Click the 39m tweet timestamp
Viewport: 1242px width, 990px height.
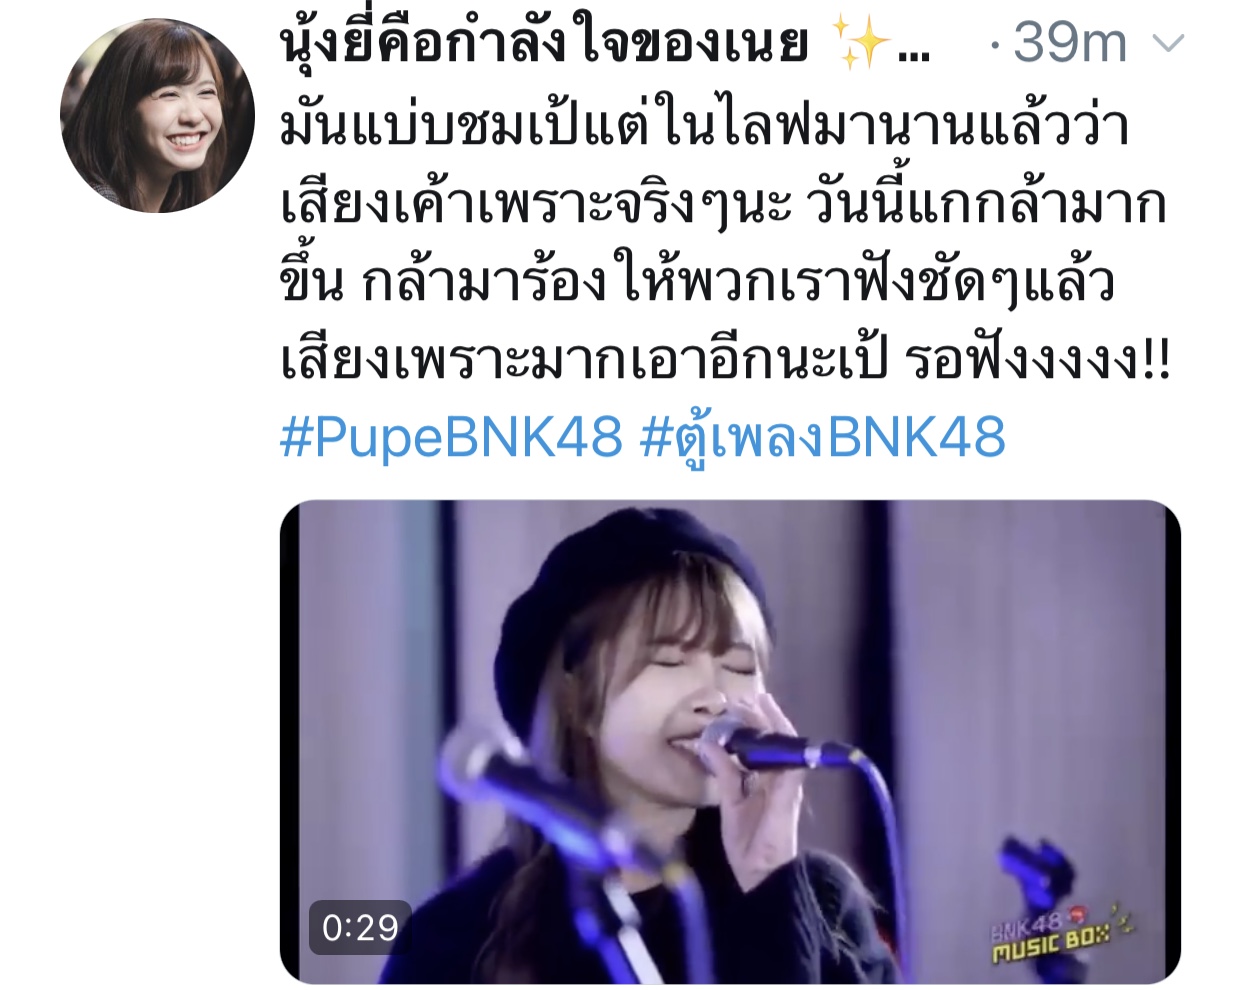(x=1070, y=43)
